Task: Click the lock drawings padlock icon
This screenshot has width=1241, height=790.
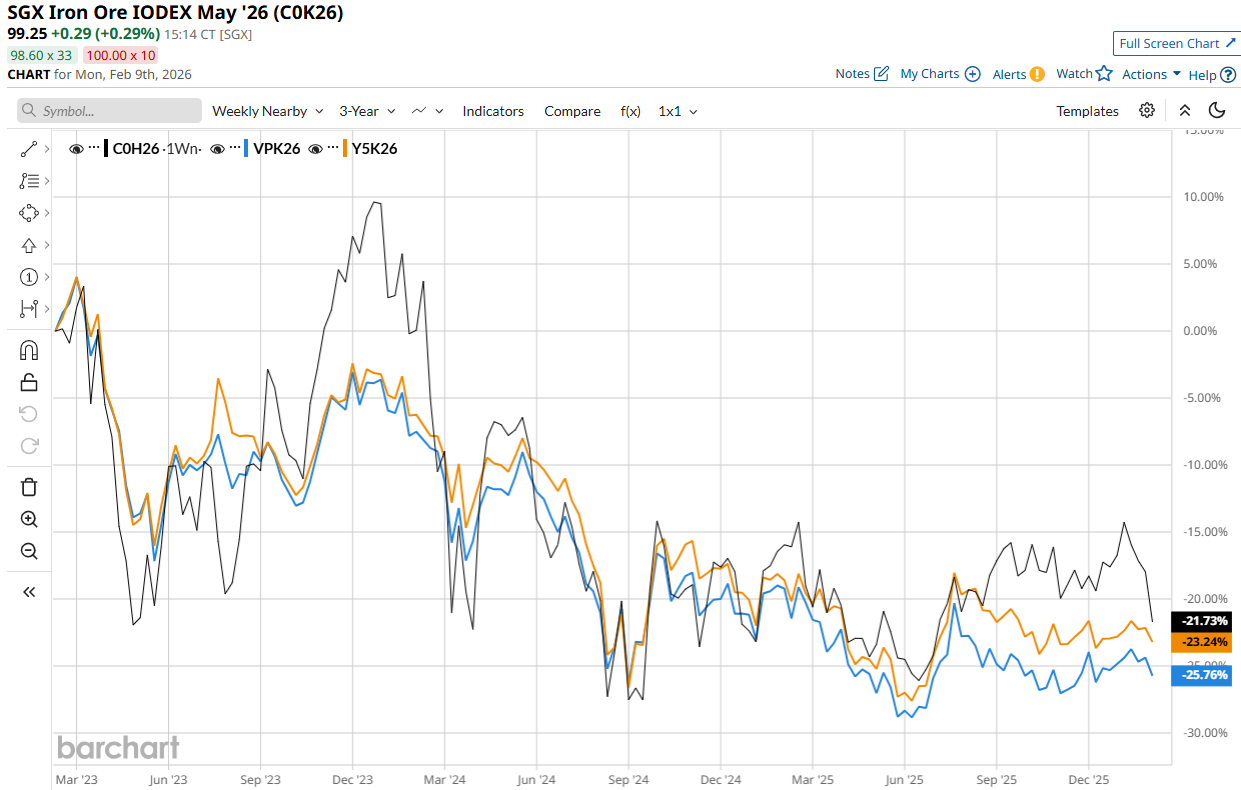Action: [28, 382]
